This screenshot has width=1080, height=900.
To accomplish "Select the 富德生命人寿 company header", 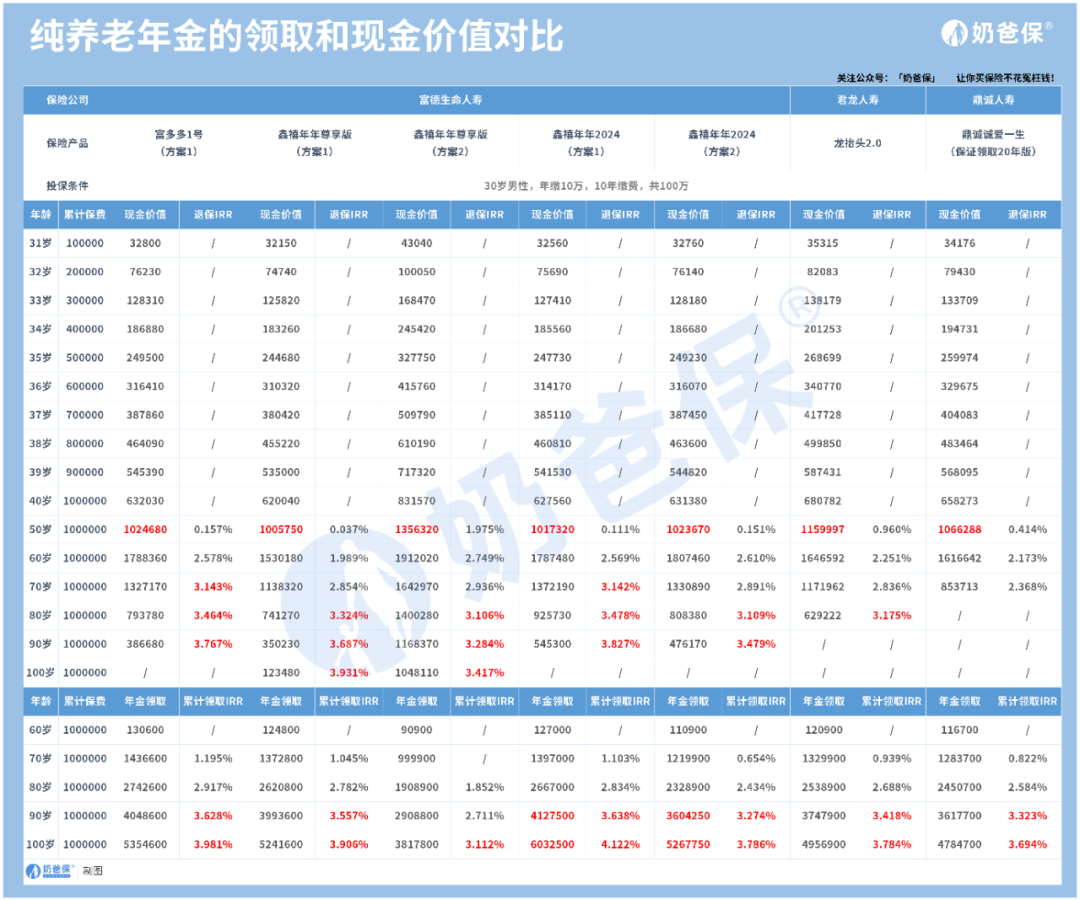I will [x=451, y=100].
